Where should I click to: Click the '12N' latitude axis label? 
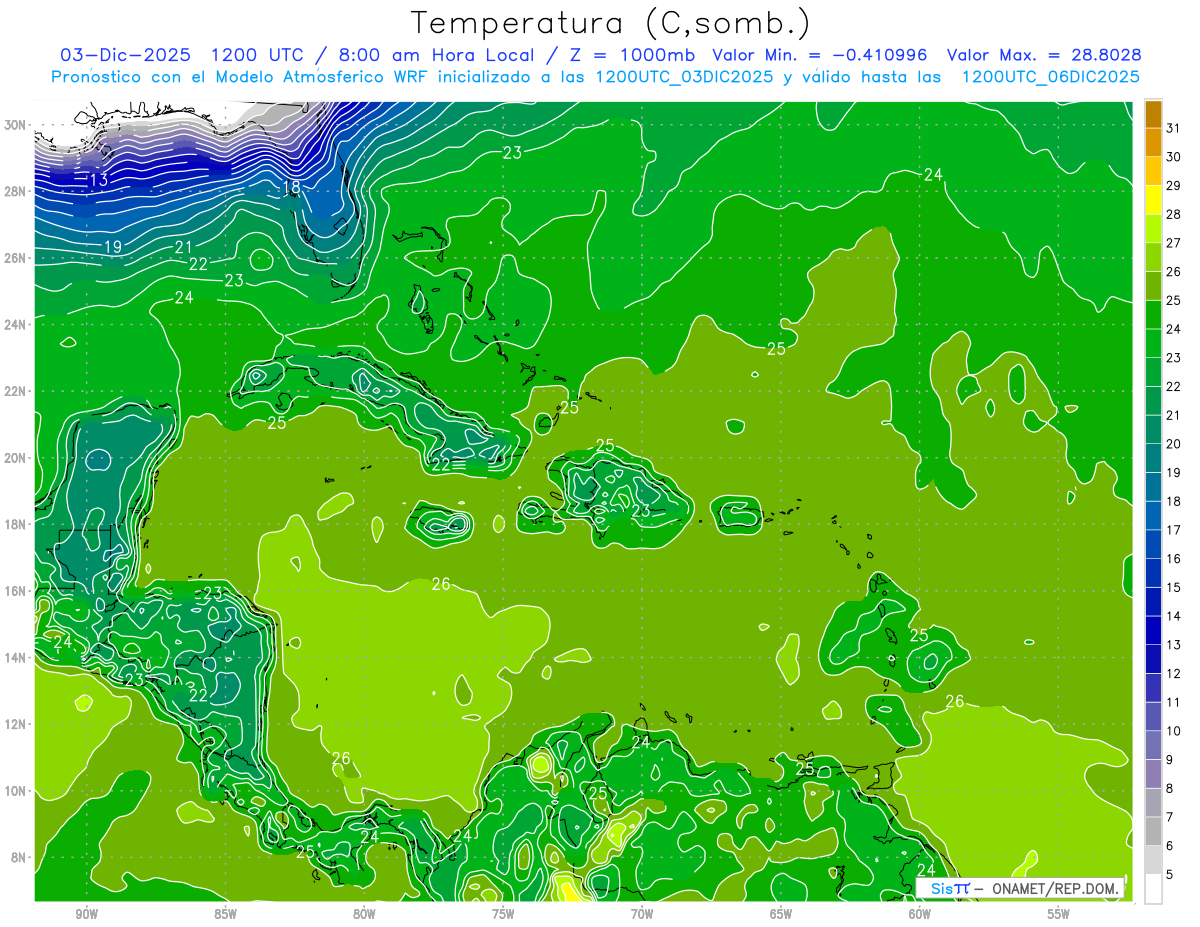pos(14,724)
